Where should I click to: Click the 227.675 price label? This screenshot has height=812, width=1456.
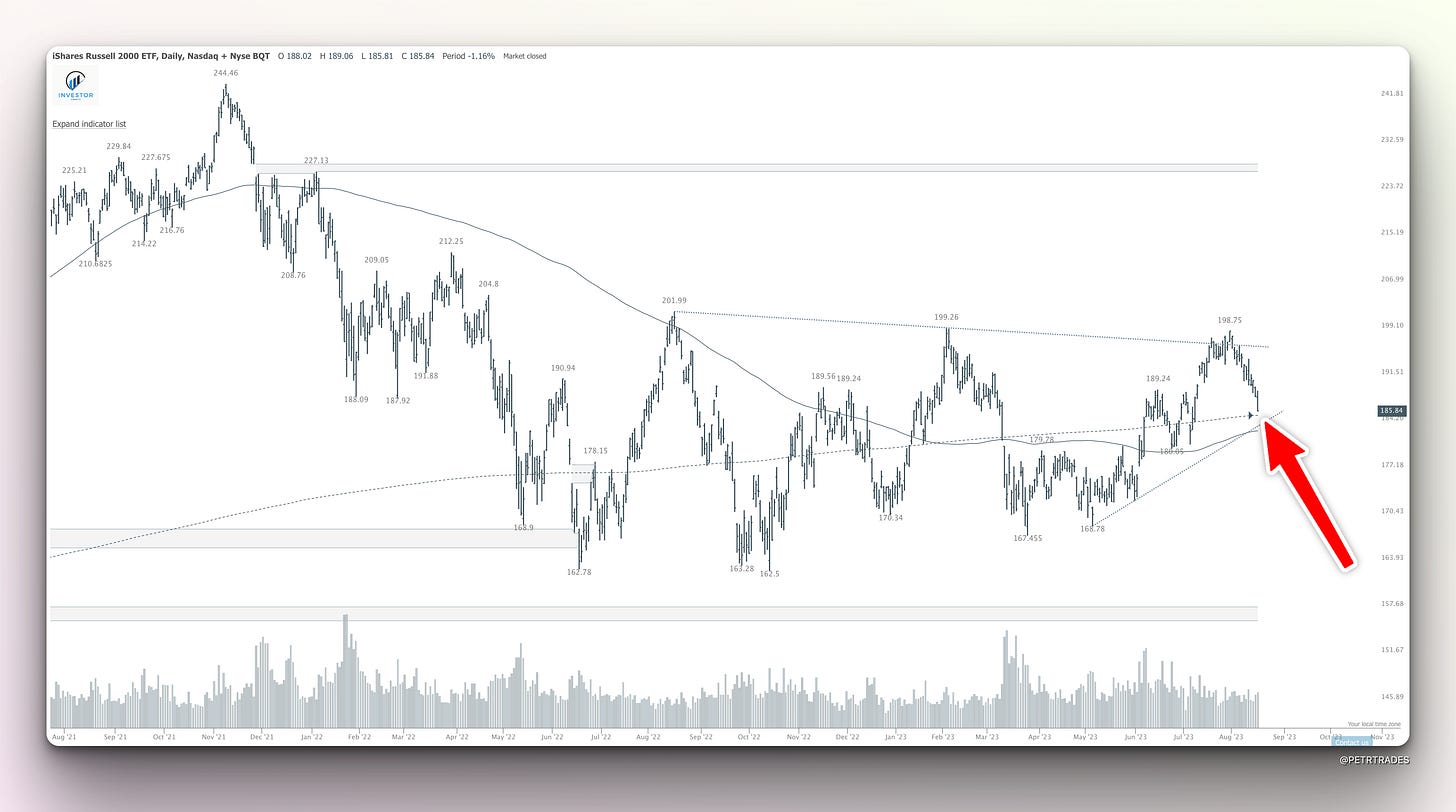pos(155,157)
